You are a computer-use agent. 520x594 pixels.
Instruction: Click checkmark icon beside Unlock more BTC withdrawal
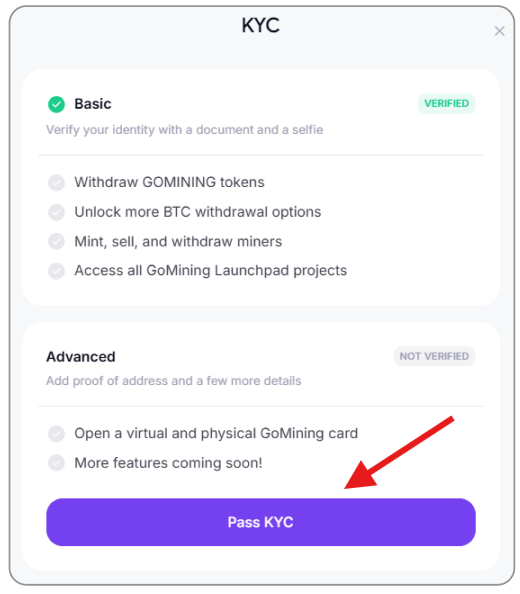[56, 212]
